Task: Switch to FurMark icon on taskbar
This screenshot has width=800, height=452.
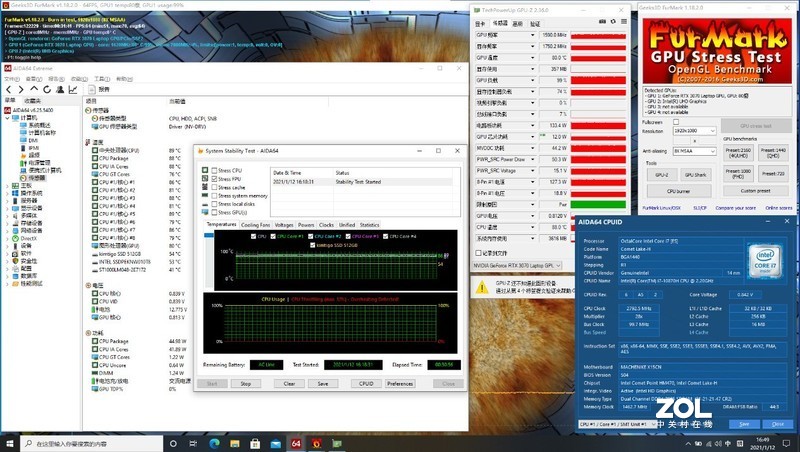Action: click(x=316, y=443)
